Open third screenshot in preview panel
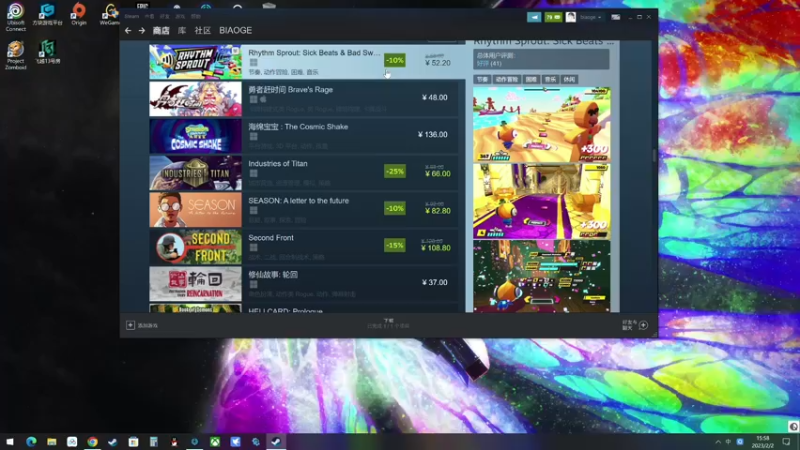 (542, 276)
